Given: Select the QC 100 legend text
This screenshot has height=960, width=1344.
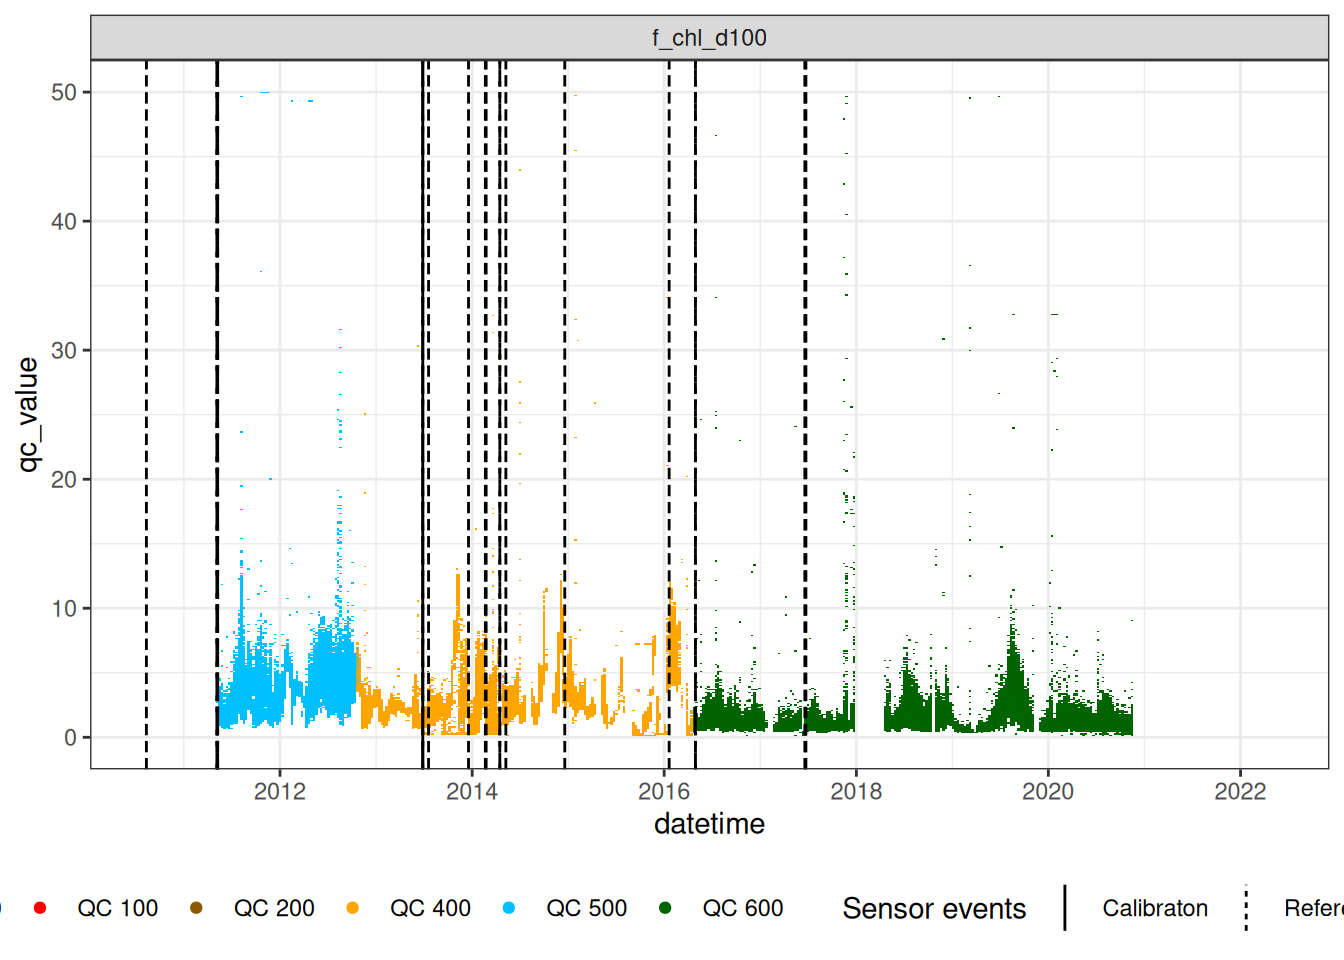Looking at the screenshot, I should [118, 908].
